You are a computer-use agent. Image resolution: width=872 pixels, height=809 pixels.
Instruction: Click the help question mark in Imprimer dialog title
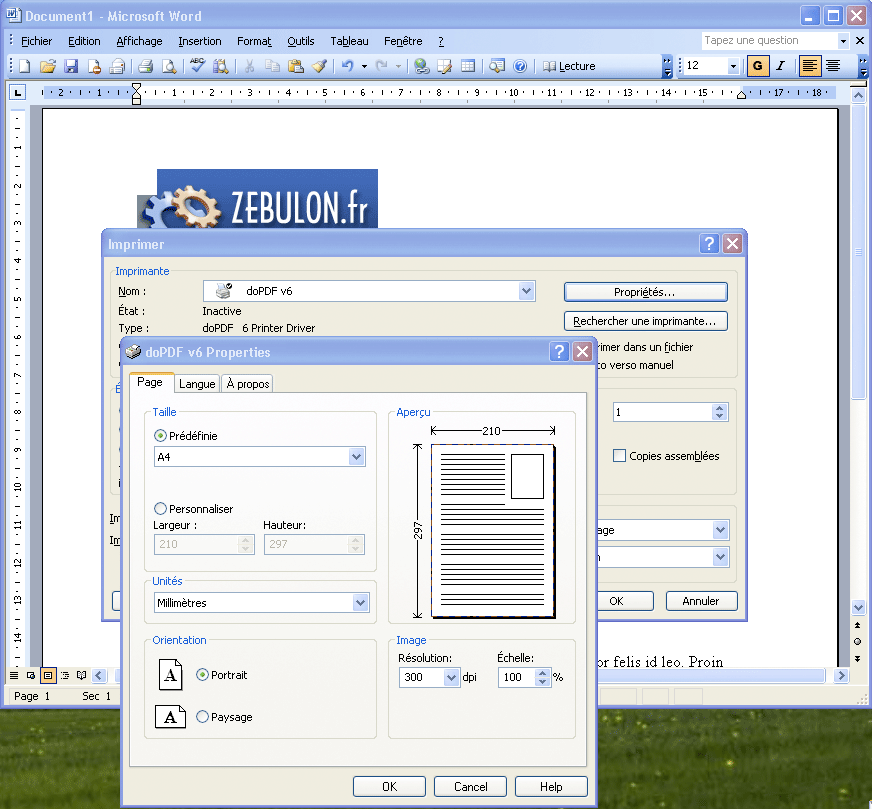(x=709, y=244)
